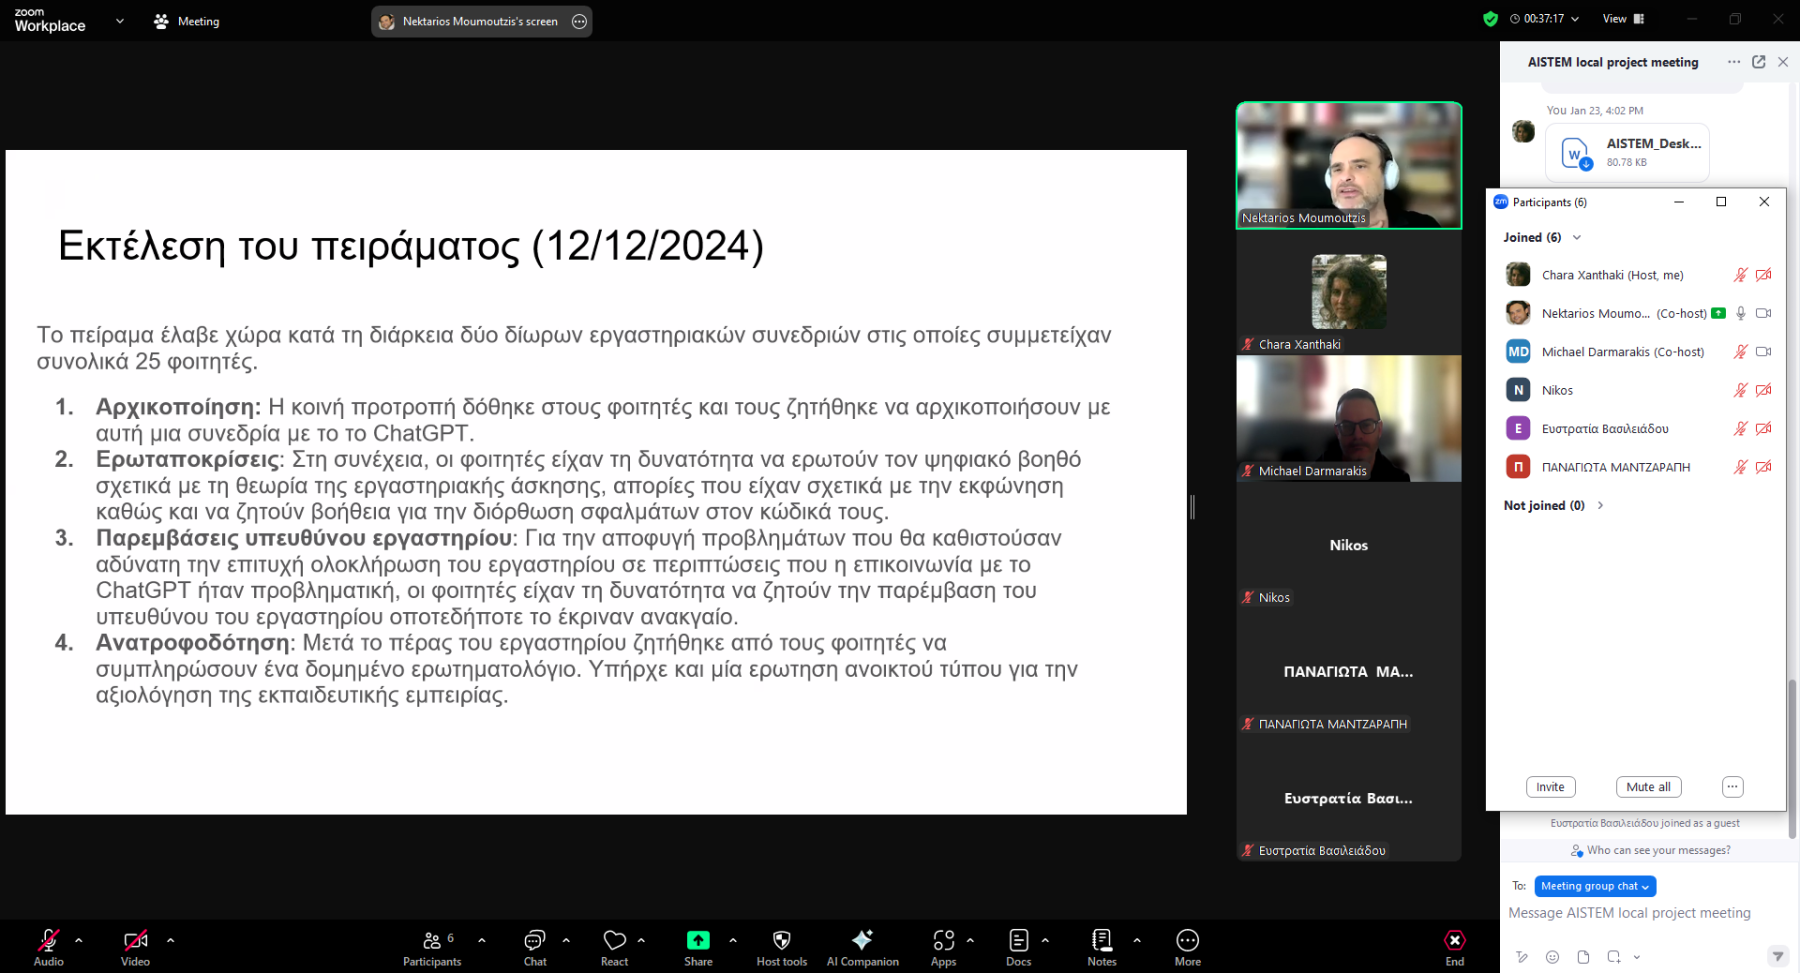
Task: Click the chat message input field
Action: 1640,913
